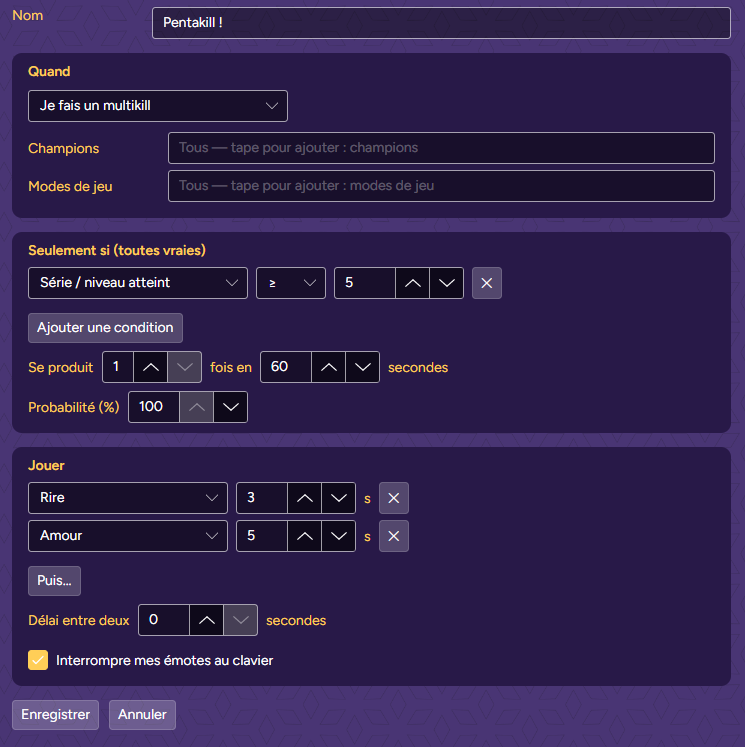Increase the 60 seconds time window

pos(328,367)
